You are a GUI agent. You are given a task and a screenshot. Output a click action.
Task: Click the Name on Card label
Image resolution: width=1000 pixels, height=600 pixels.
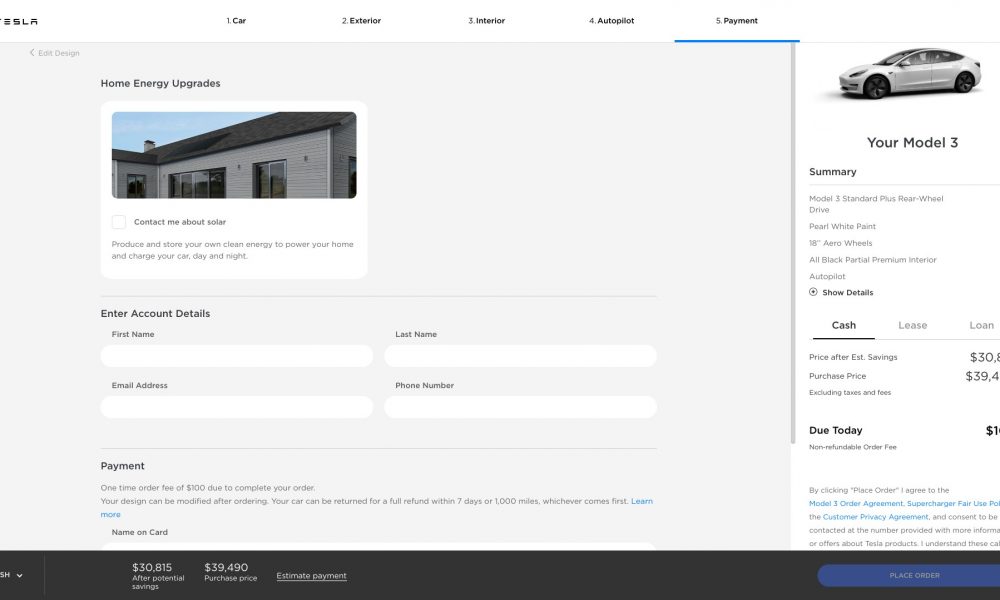point(140,532)
